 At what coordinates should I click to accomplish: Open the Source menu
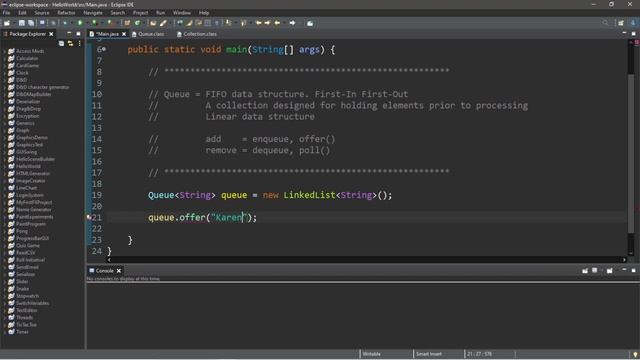coord(42,13)
